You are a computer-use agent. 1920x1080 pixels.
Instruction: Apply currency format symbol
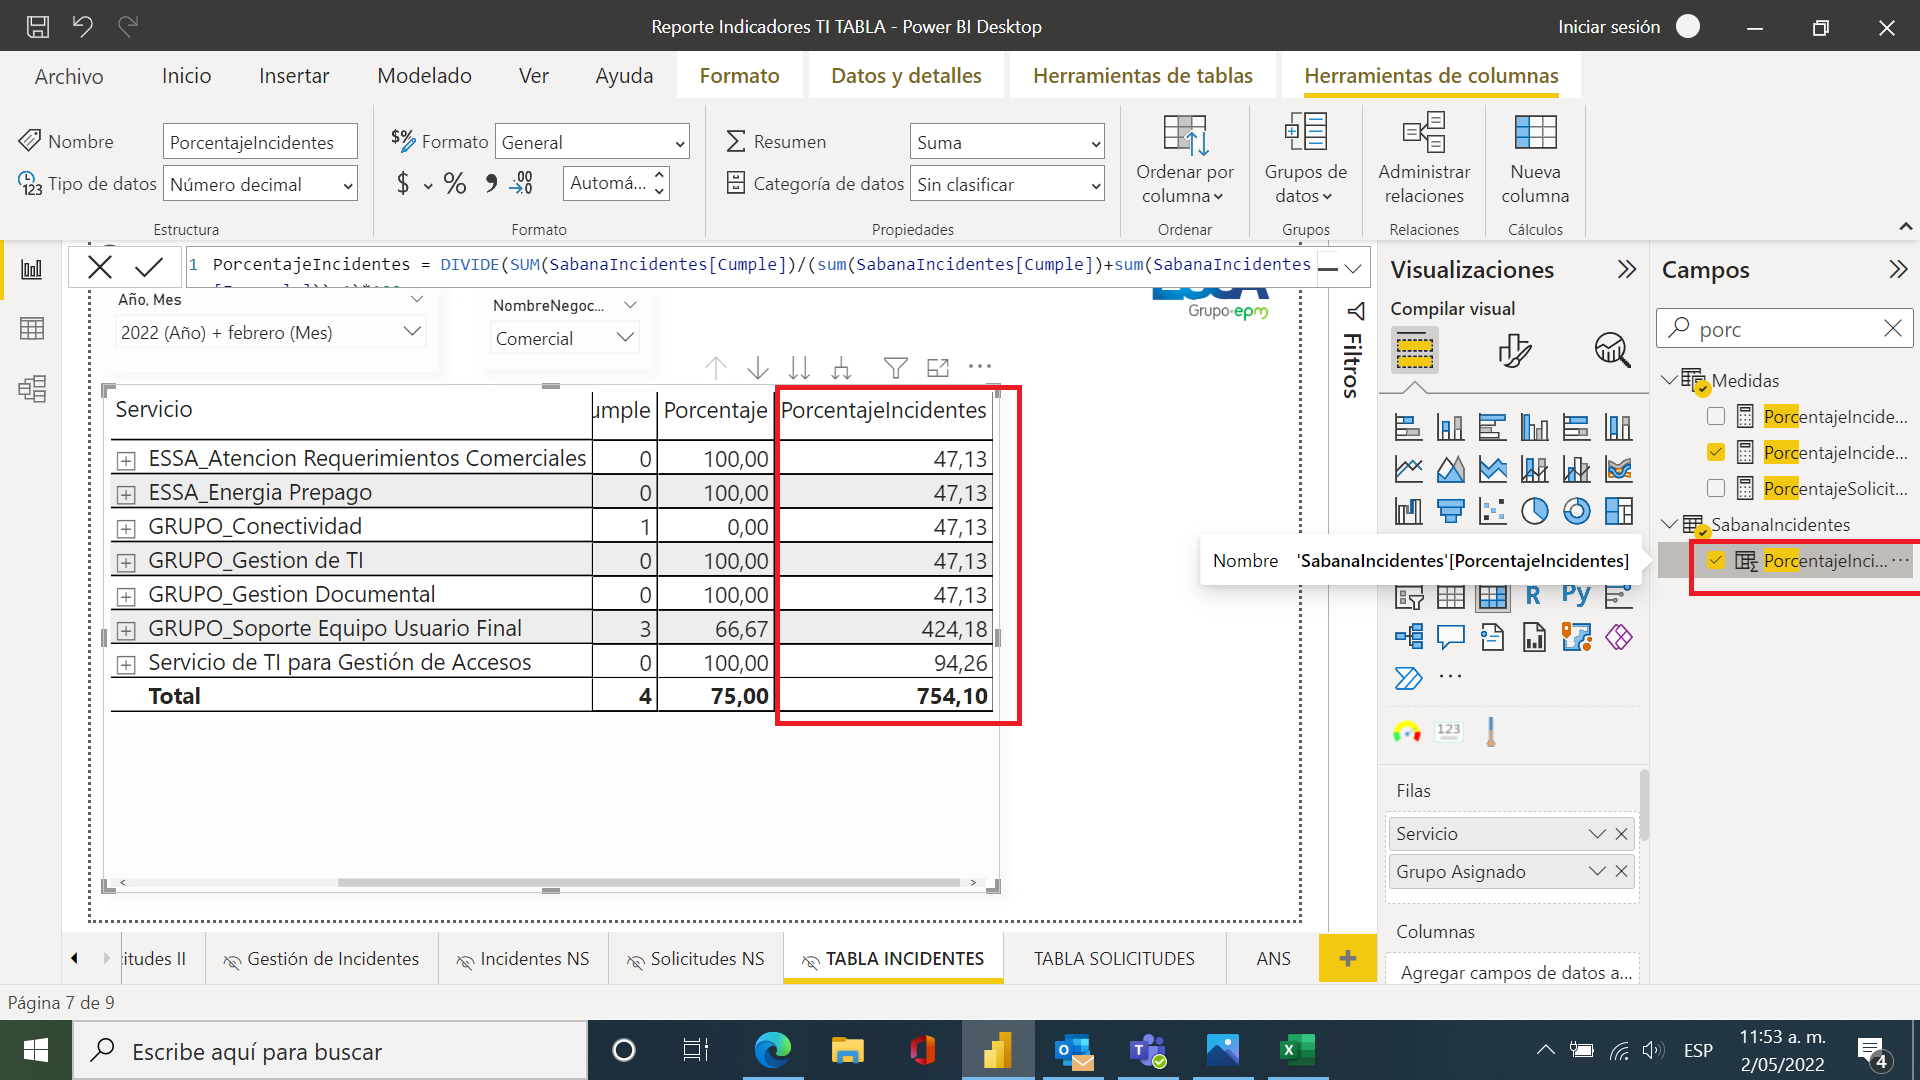pyautogui.click(x=403, y=183)
